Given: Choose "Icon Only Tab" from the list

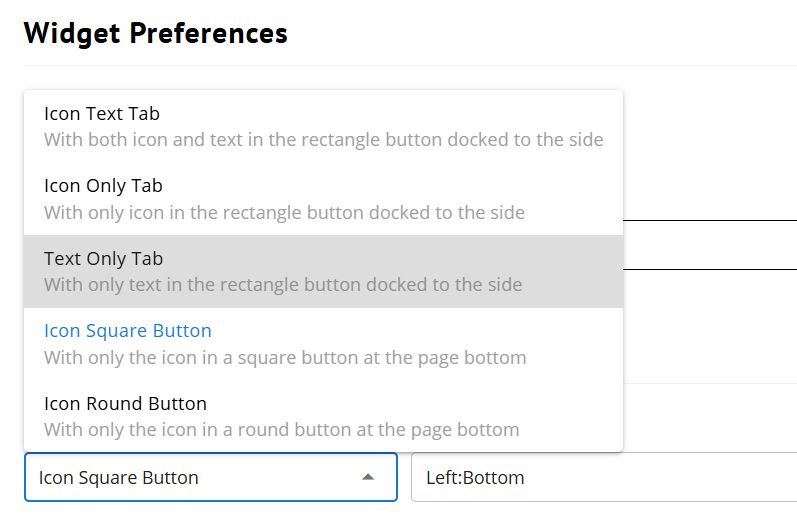Looking at the screenshot, I should pyautogui.click(x=103, y=186).
